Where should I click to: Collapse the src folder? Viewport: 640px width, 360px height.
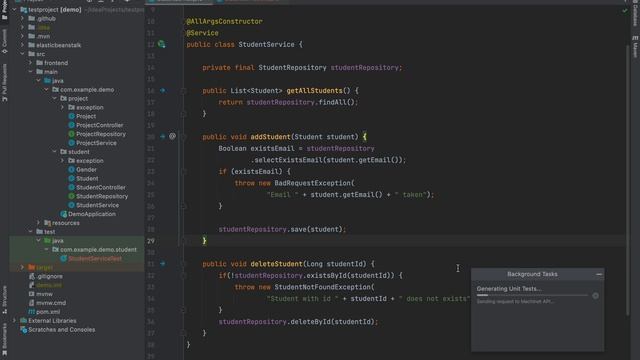tap(22, 54)
